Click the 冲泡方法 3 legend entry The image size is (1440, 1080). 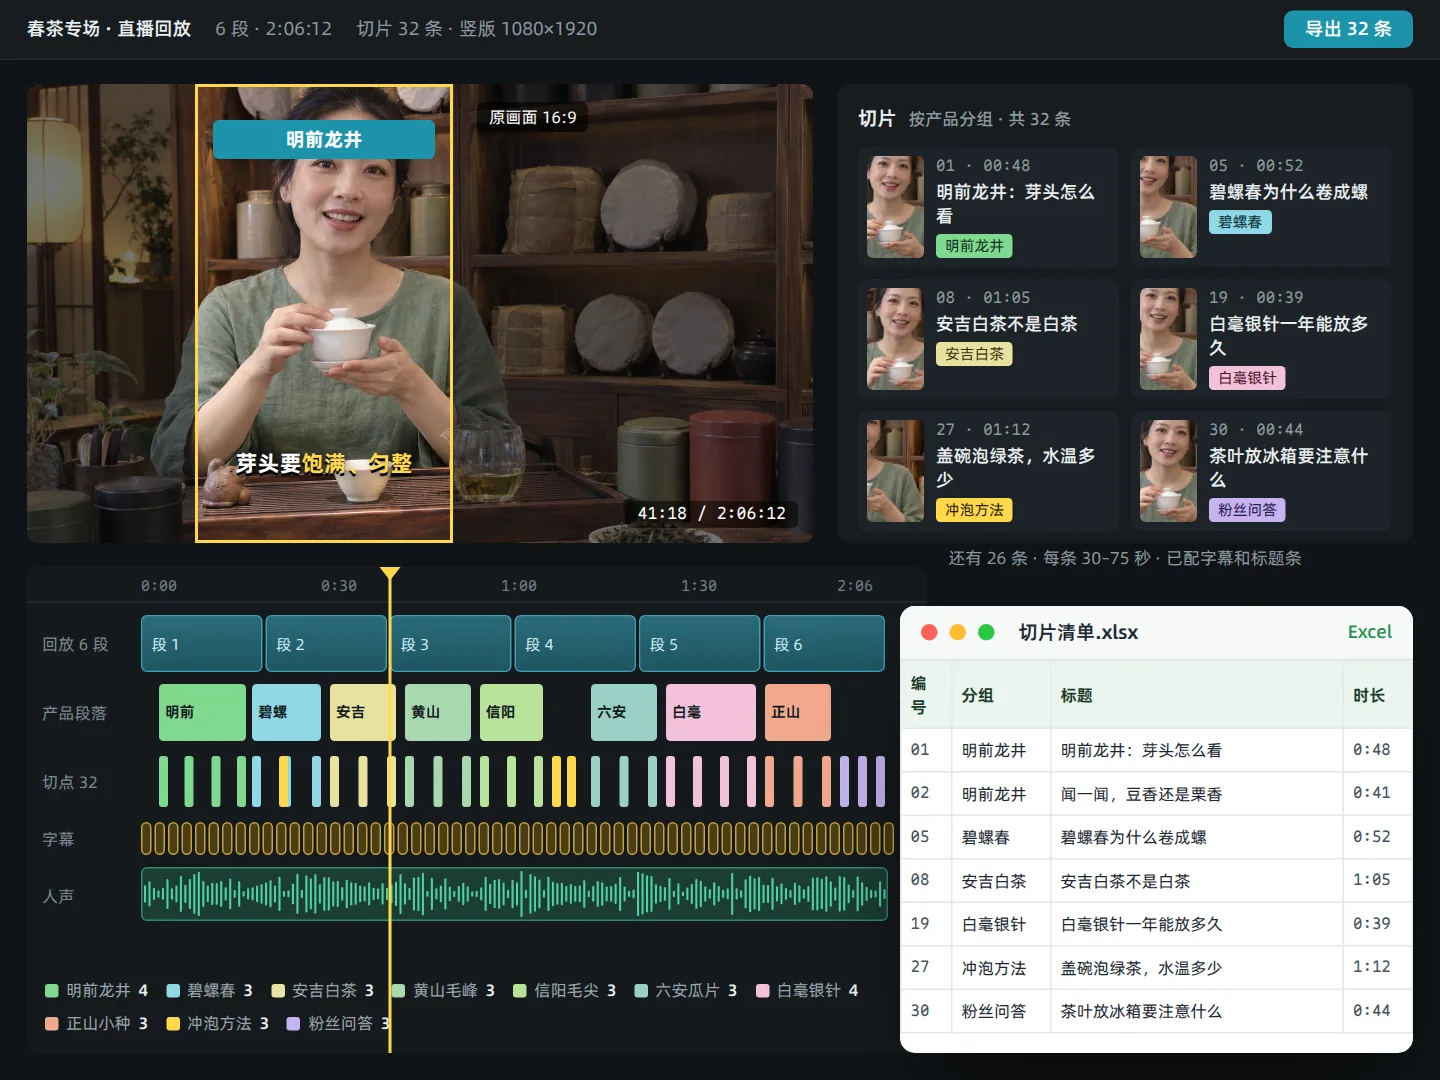click(218, 1023)
